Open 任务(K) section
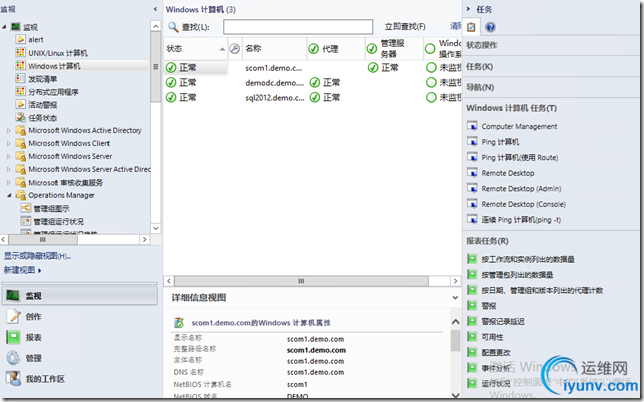This screenshot has height=402, width=644. tap(479, 67)
